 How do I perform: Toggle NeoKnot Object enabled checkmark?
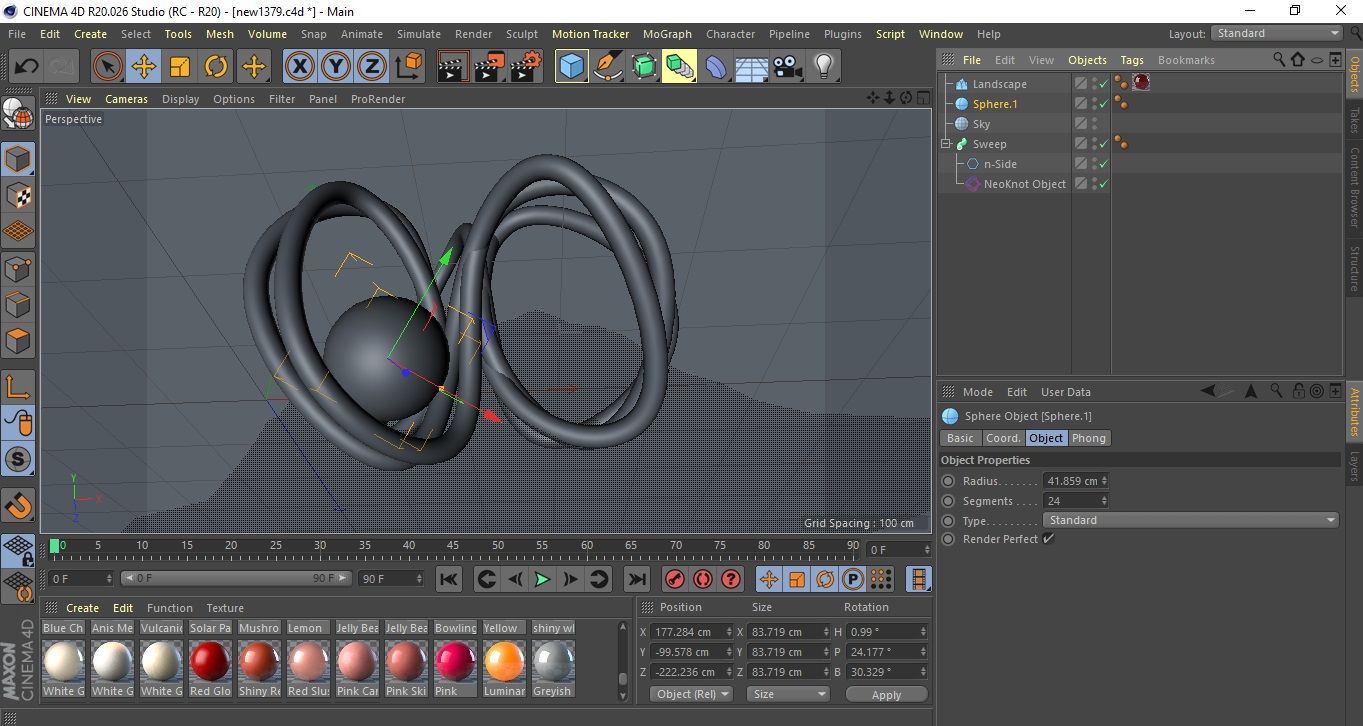[x=1103, y=184]
